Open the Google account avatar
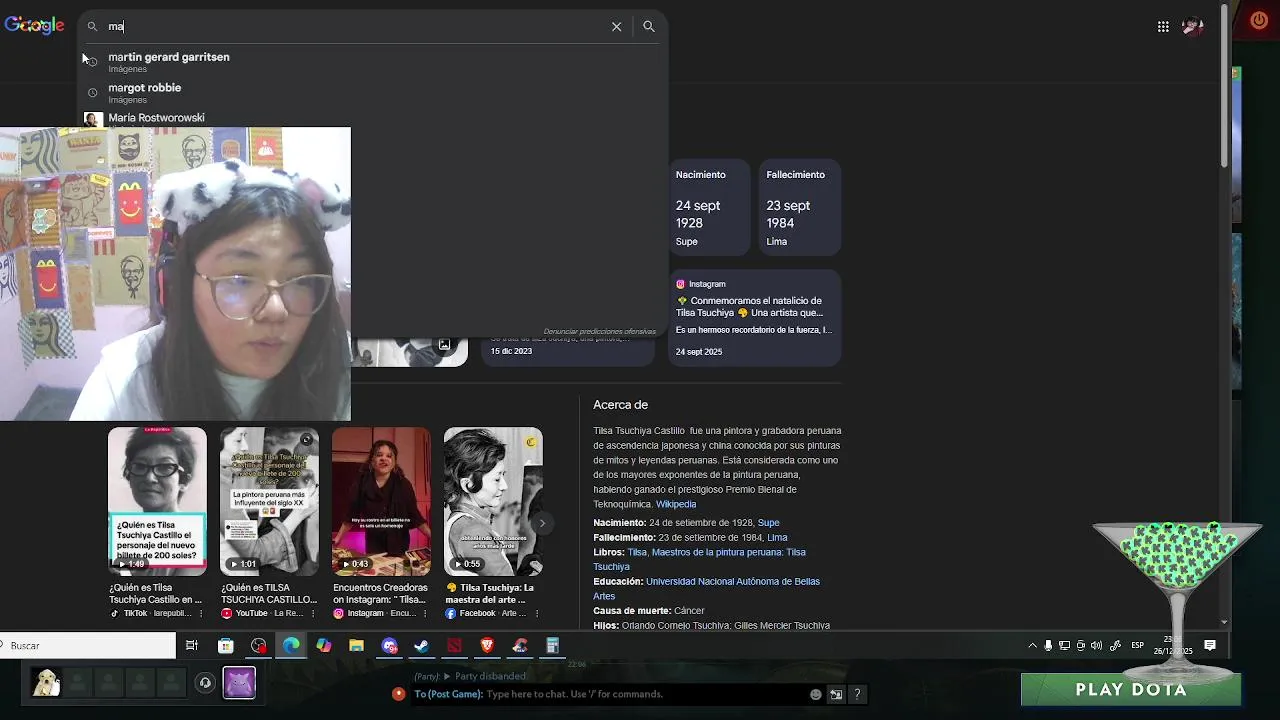Image resolution: width=1280 pixels, height=720 pixels. tap(1192, 27)
